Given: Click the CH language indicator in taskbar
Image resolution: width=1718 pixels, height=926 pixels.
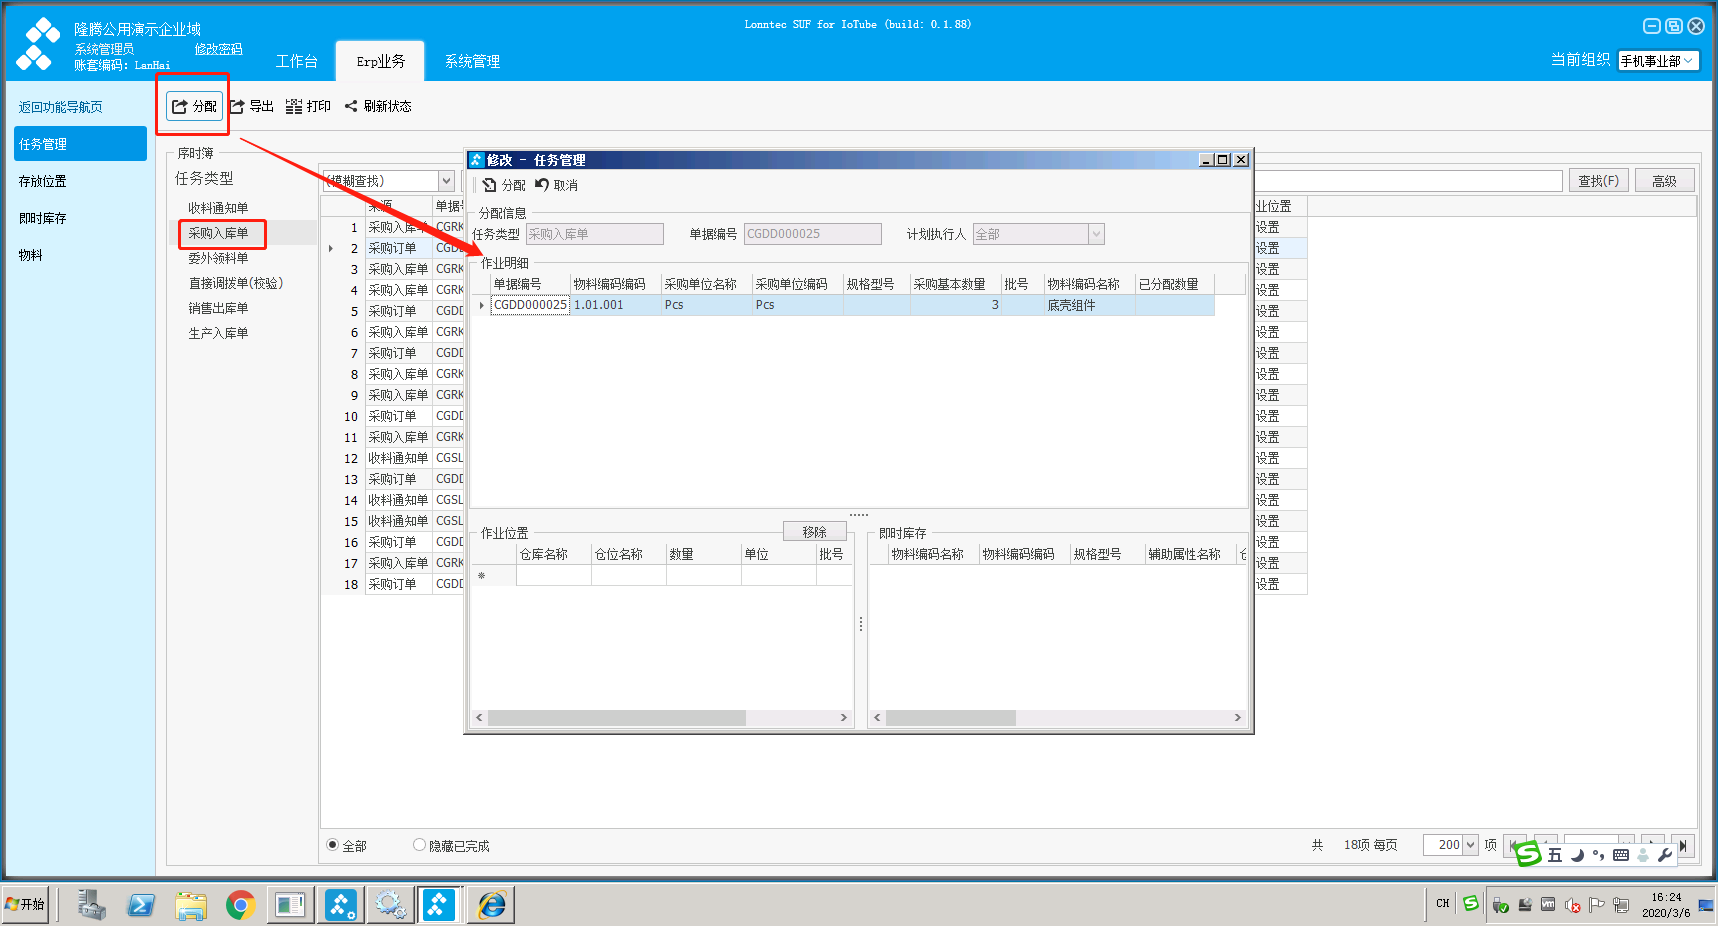Looking at the screenshot, I should click(1442, 904).
